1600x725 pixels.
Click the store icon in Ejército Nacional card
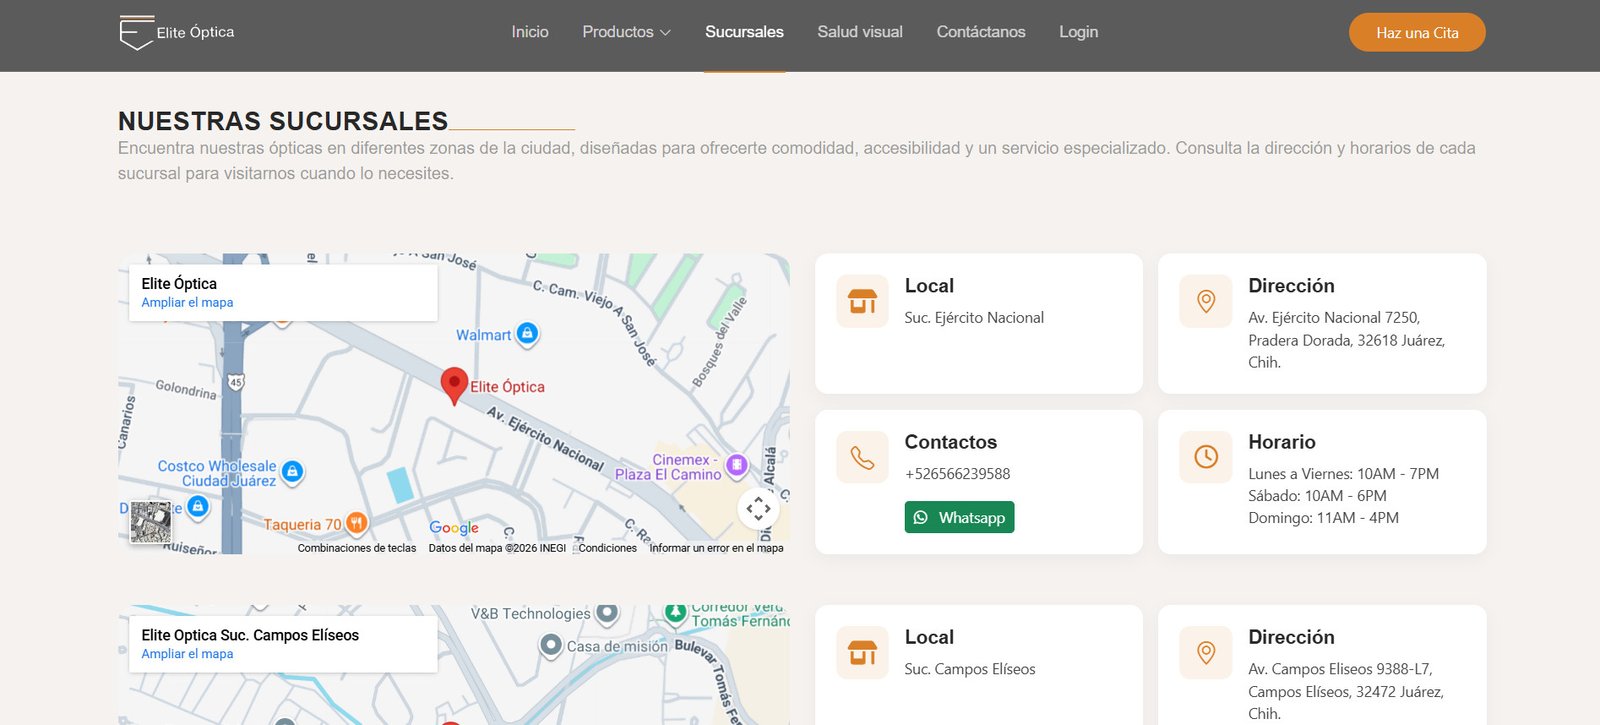[862, 301]
